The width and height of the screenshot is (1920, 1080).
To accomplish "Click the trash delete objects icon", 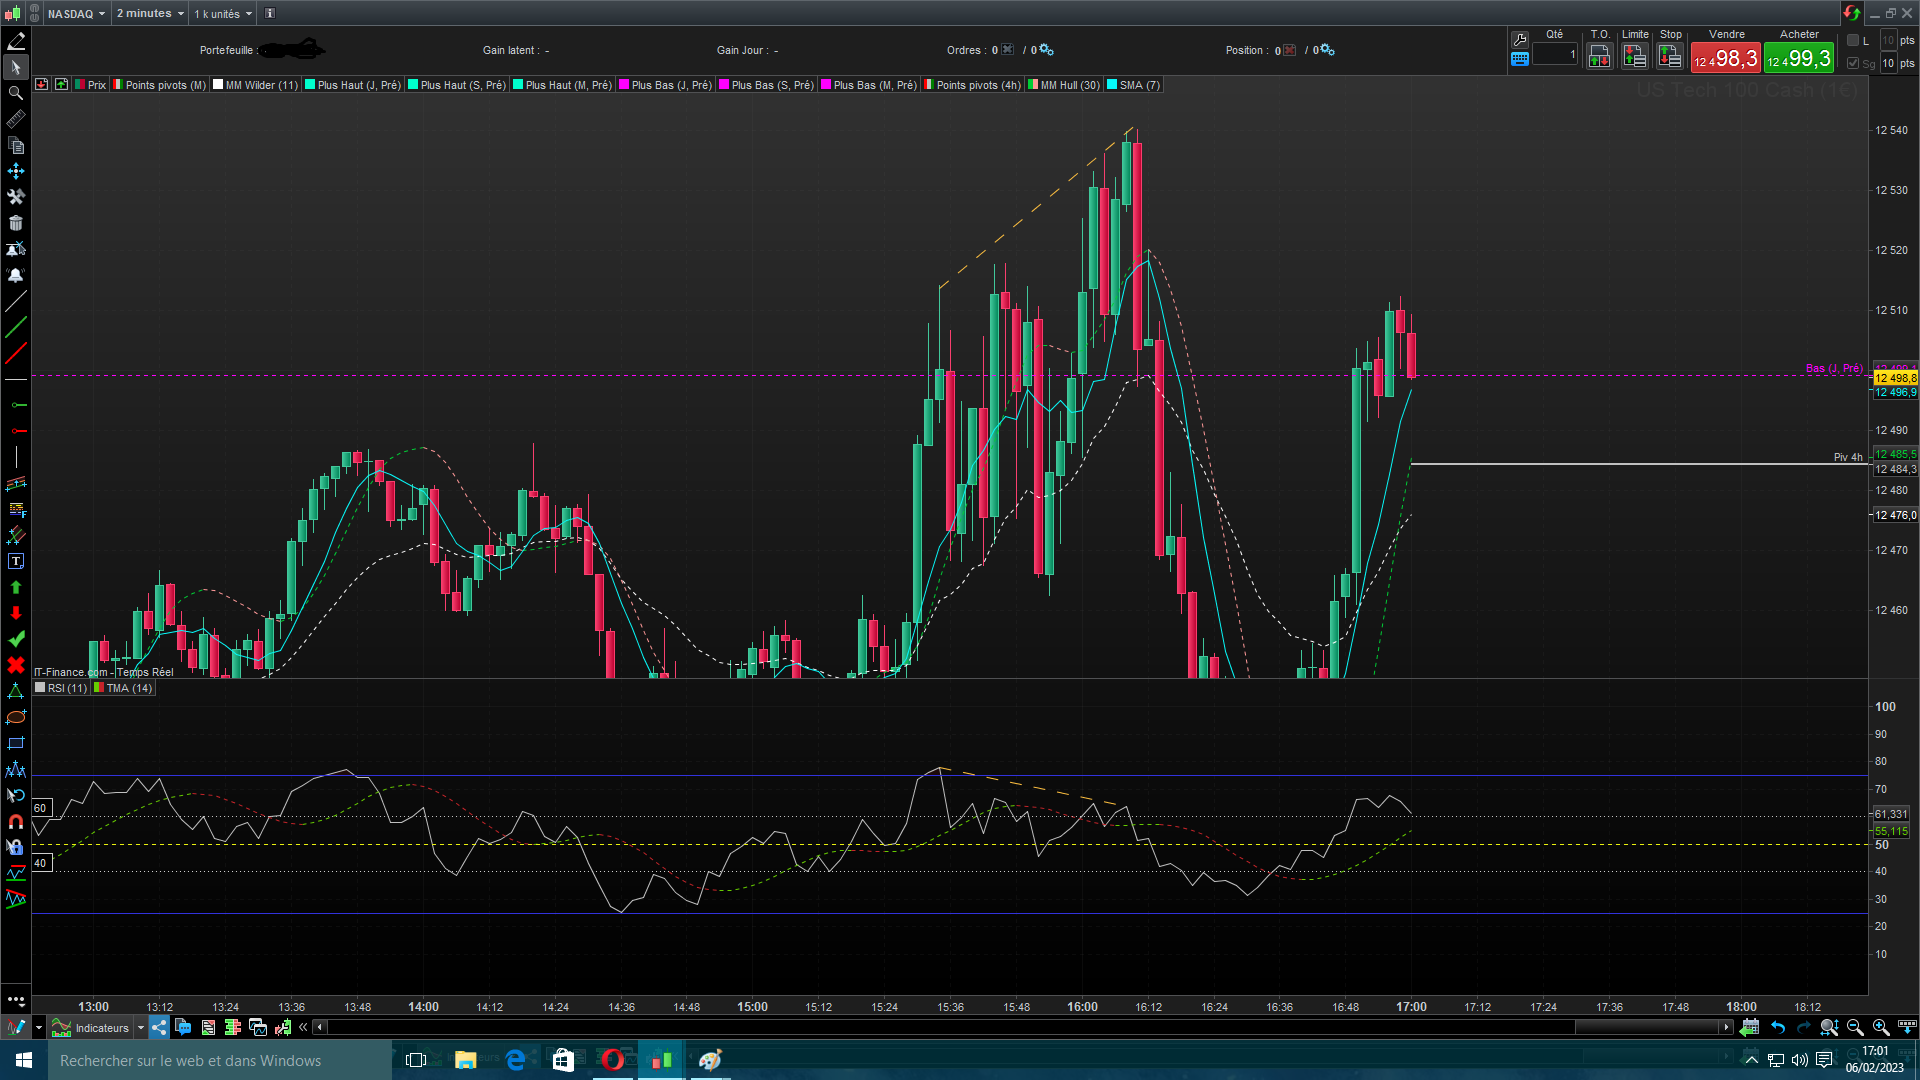I will click(x=16, y=223).
